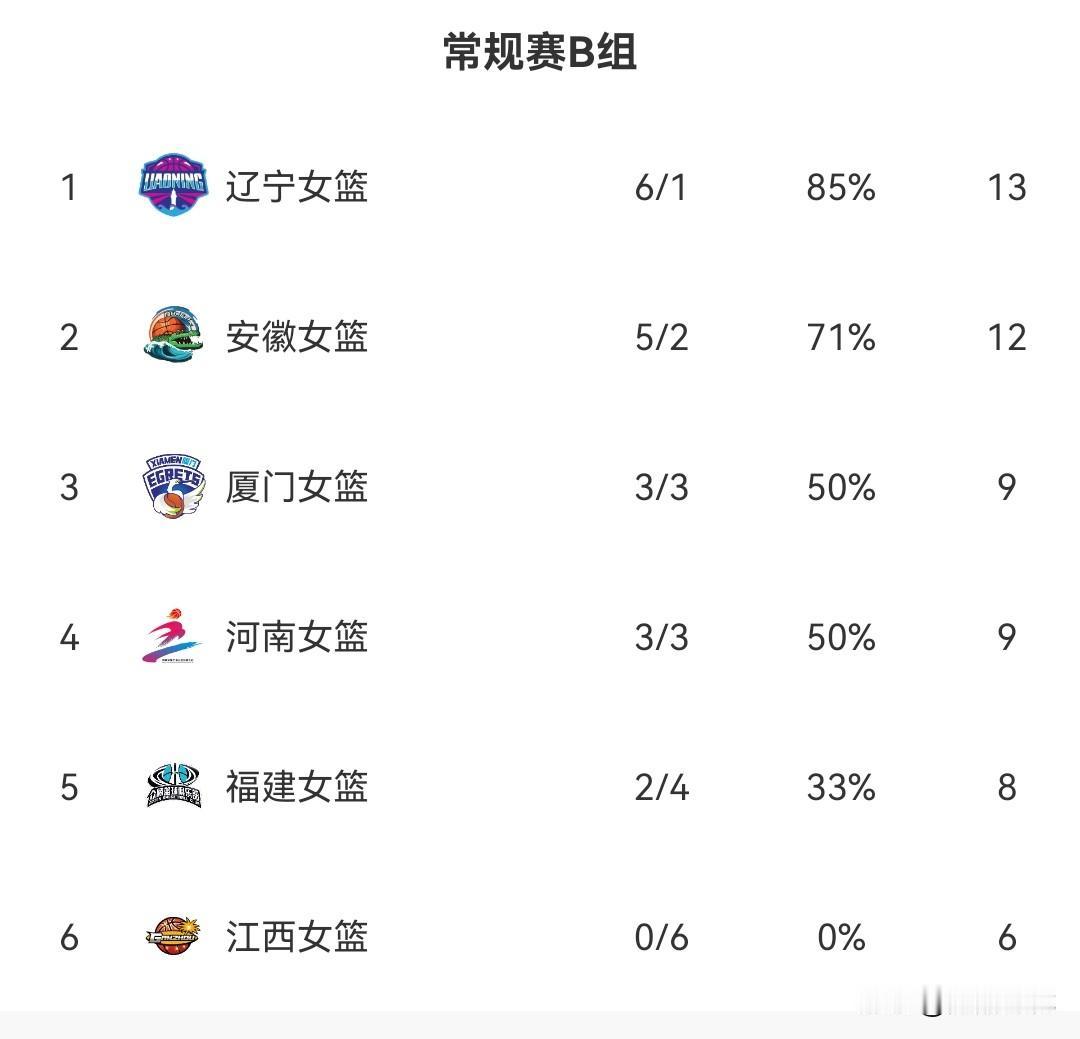
Task: Click the Anhui crocodile team logo
Action: (173, 336)
